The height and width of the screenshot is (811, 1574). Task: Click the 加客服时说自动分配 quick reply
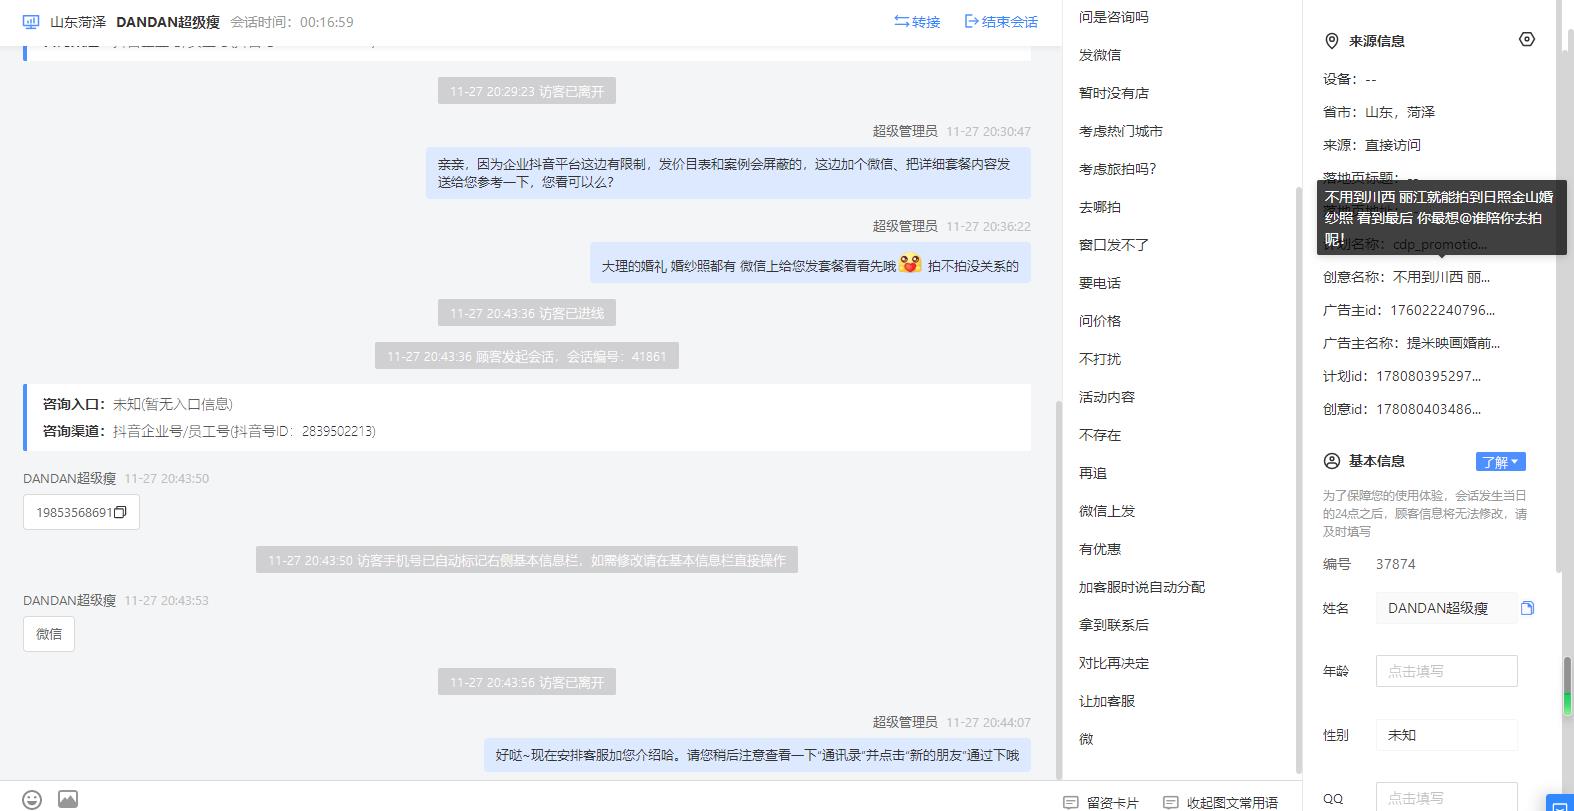click(x=1142, y=587)
